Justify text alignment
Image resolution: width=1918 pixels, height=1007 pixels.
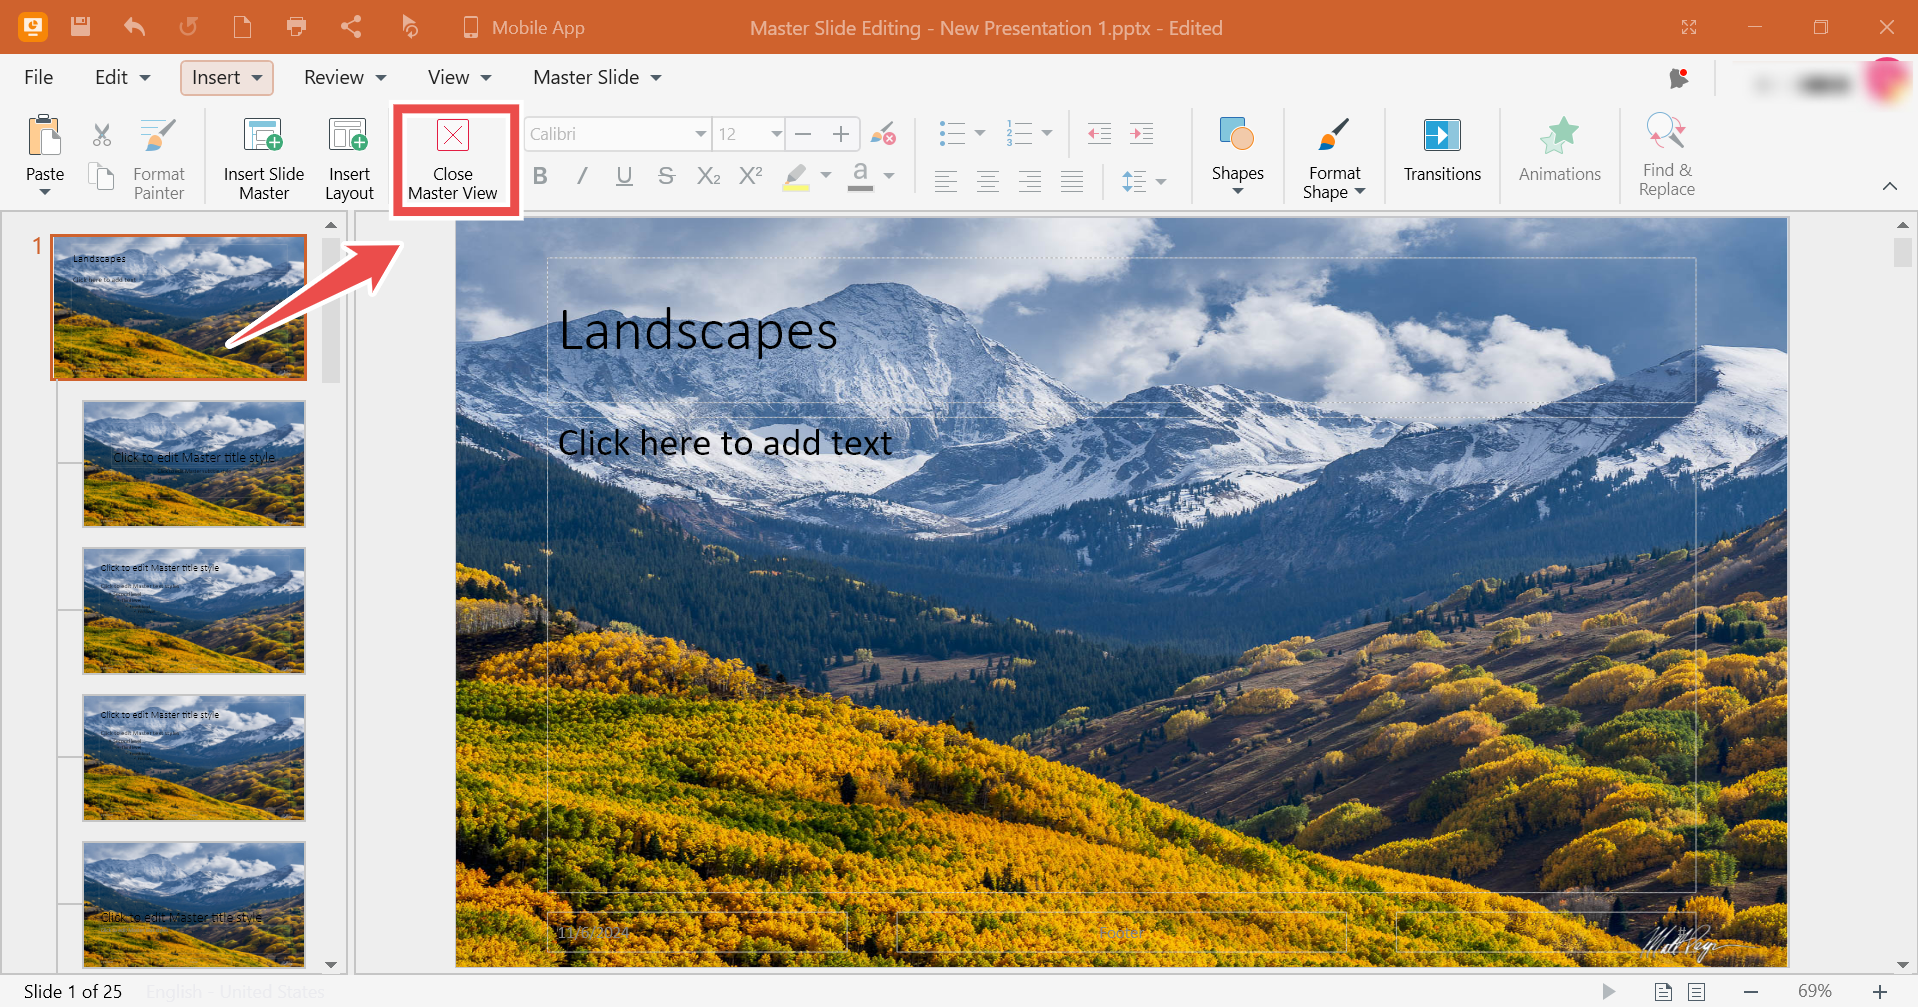click(1072, 181)
